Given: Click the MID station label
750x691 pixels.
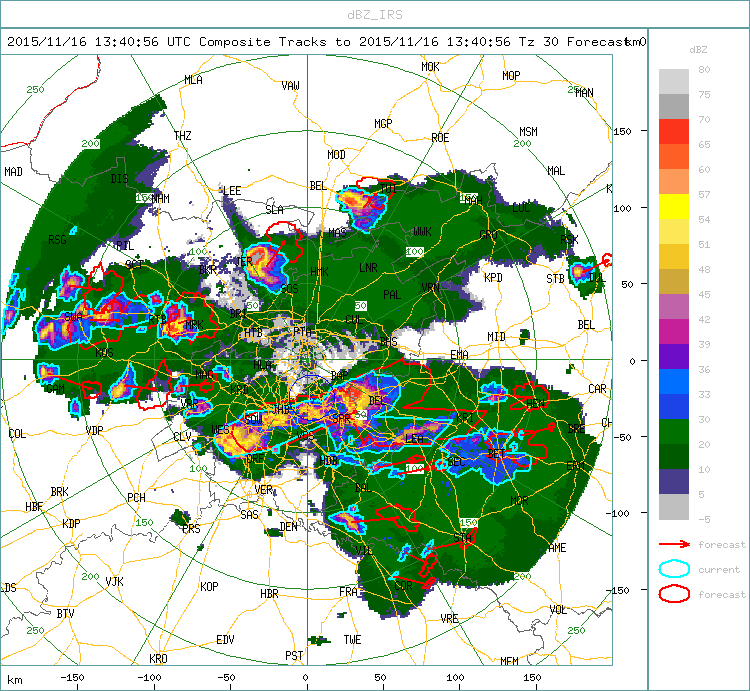Looking at the screenshot, I should [x=496, y=337].
